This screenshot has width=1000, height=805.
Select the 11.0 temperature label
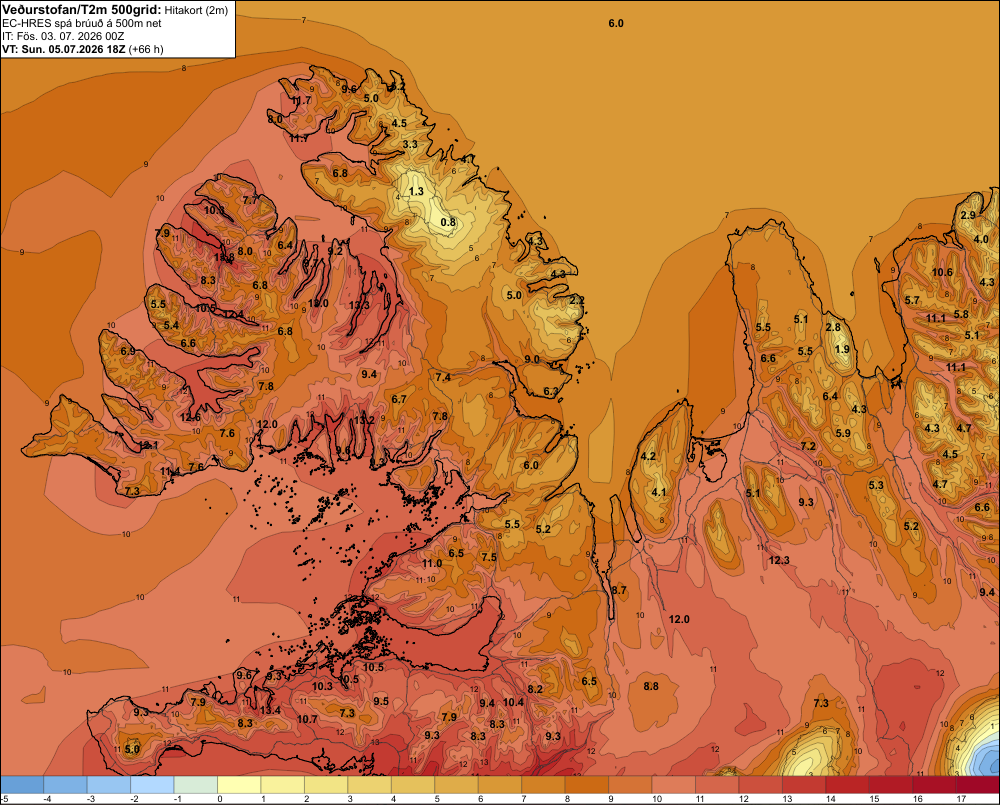[x=432, y=563]
